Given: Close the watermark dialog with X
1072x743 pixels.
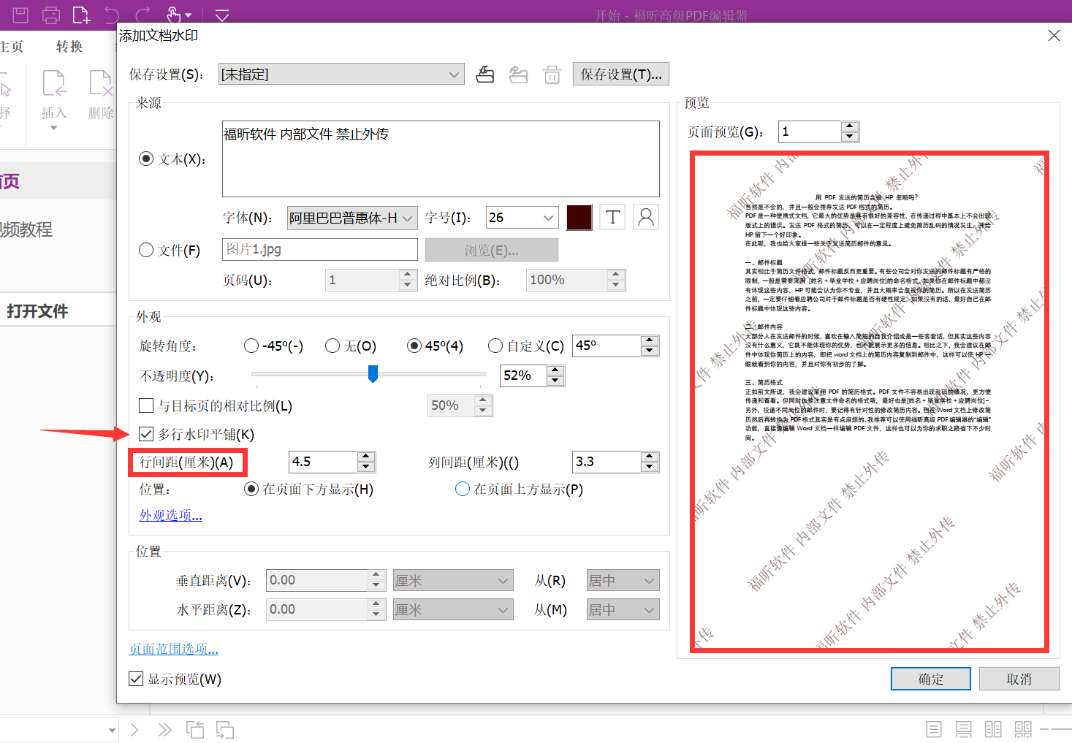Looking at the screenshot, I should [x=1054, y=36].
